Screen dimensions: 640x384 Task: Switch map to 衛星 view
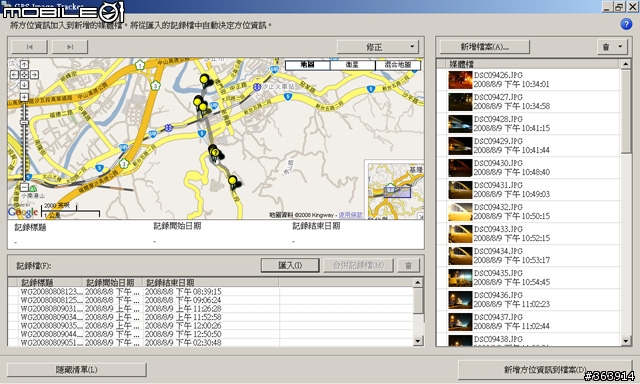tap(352, 65)
